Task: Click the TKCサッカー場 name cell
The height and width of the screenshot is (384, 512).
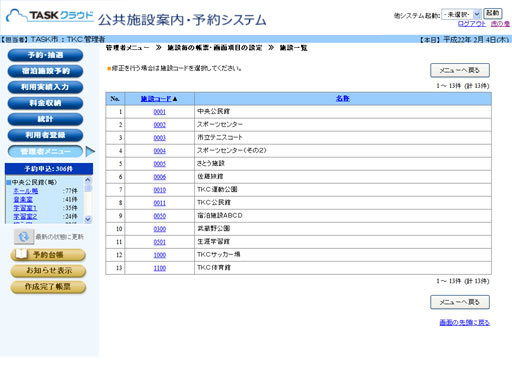Action: pyautogui.click(x=343, y=255)
